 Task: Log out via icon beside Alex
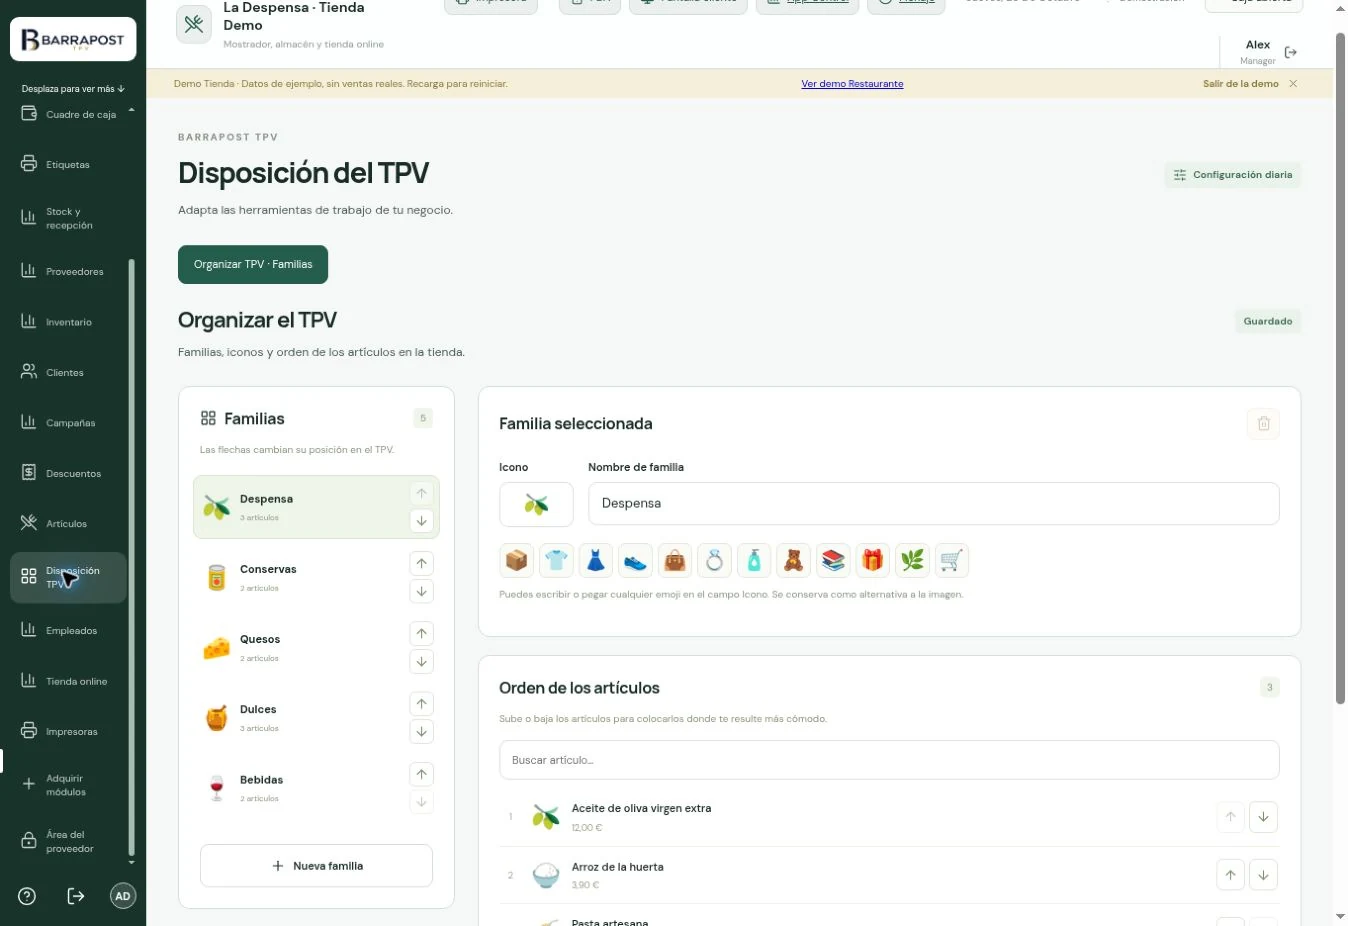1291,52
